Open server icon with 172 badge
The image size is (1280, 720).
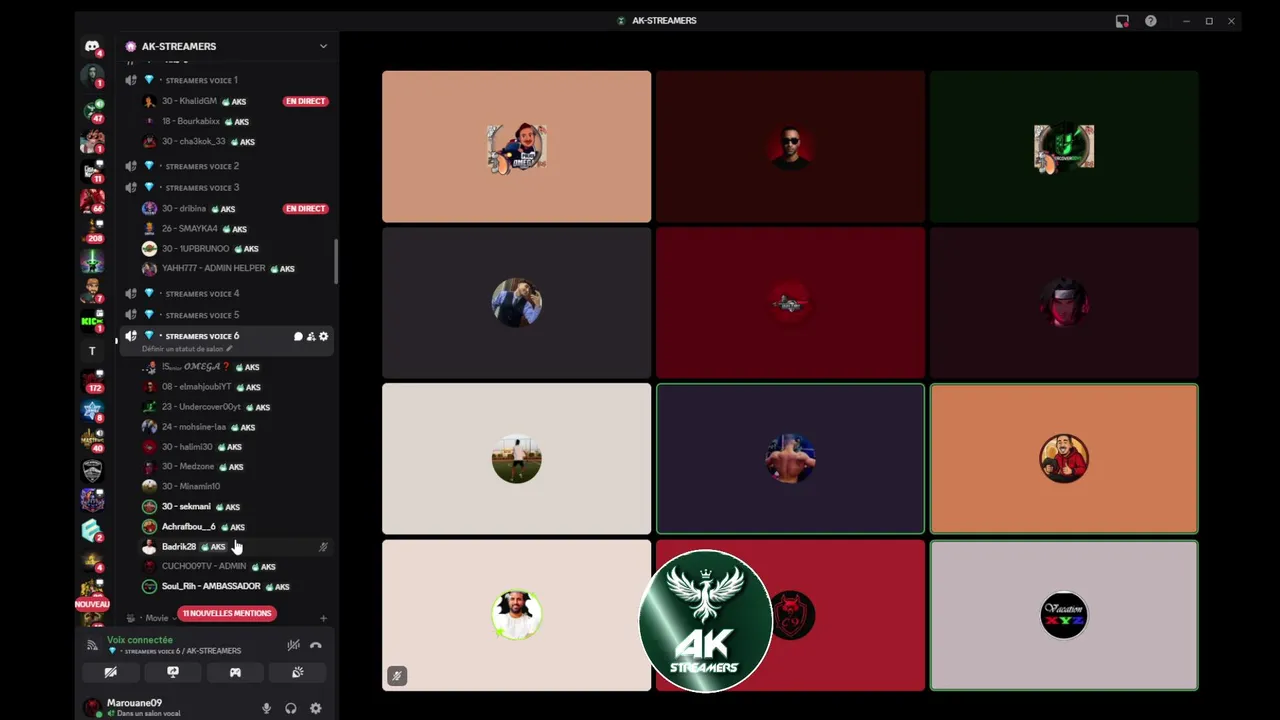coord(92,381)
